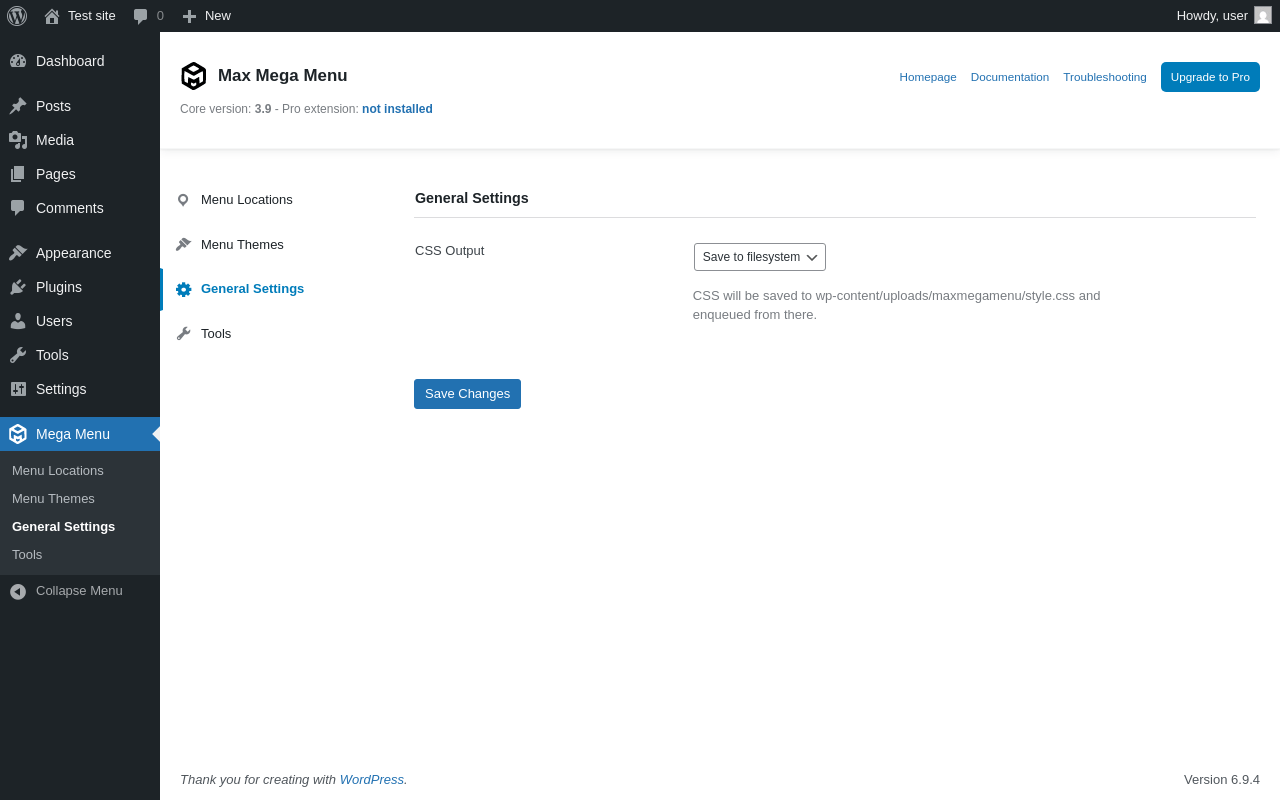Image resolution: width=1280 pixels, height=800 pixels.
Task: Open the Howdy, user account menu
Action: pos(1212,16)
